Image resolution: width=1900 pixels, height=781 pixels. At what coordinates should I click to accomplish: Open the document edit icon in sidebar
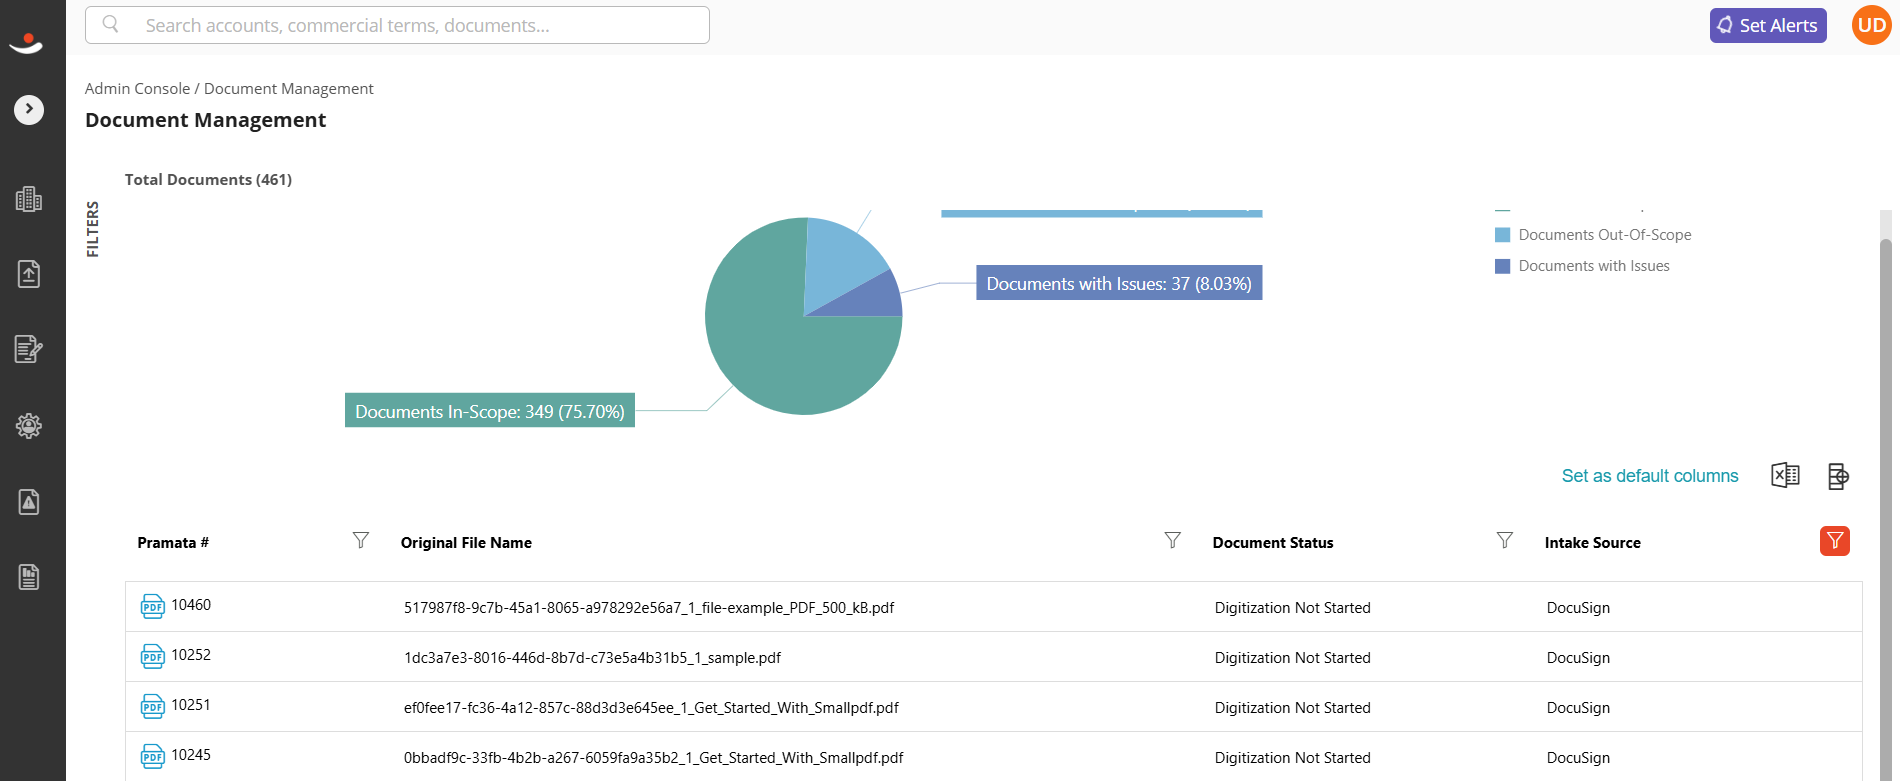(x=29, y=349)
